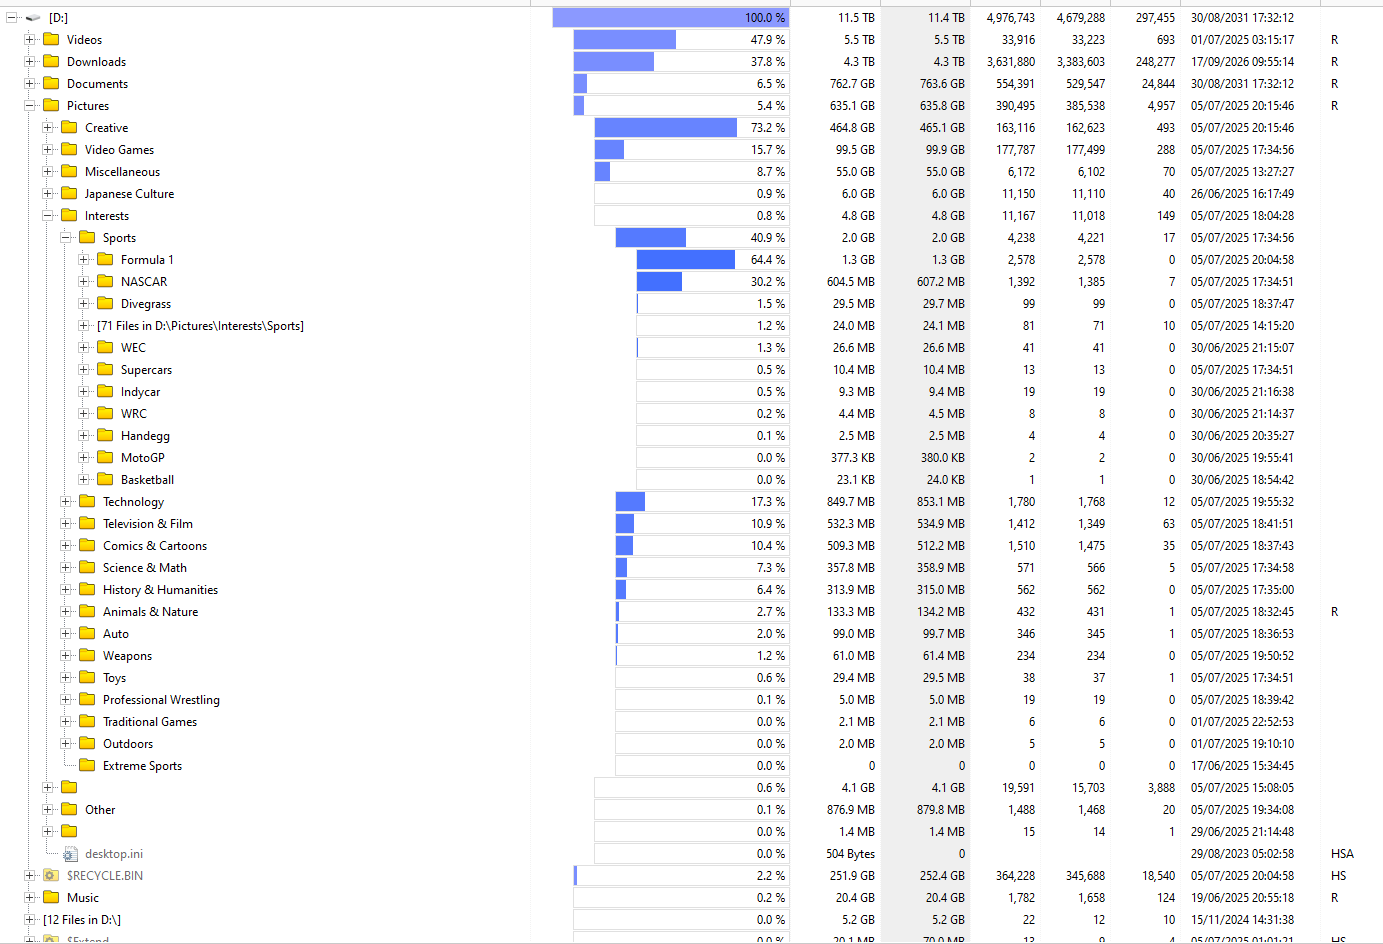Select the Science & Math tree row

(x=145, y=568)
